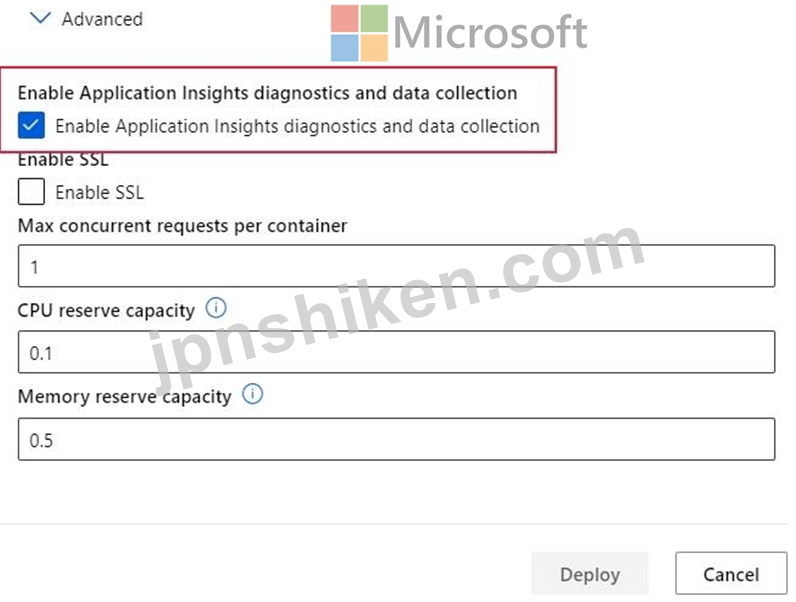Image resolution: width=796 pixels, height=602 pixels.
Task: Click the Max concurrent requests per container label
Action: (x=182, y=226)
